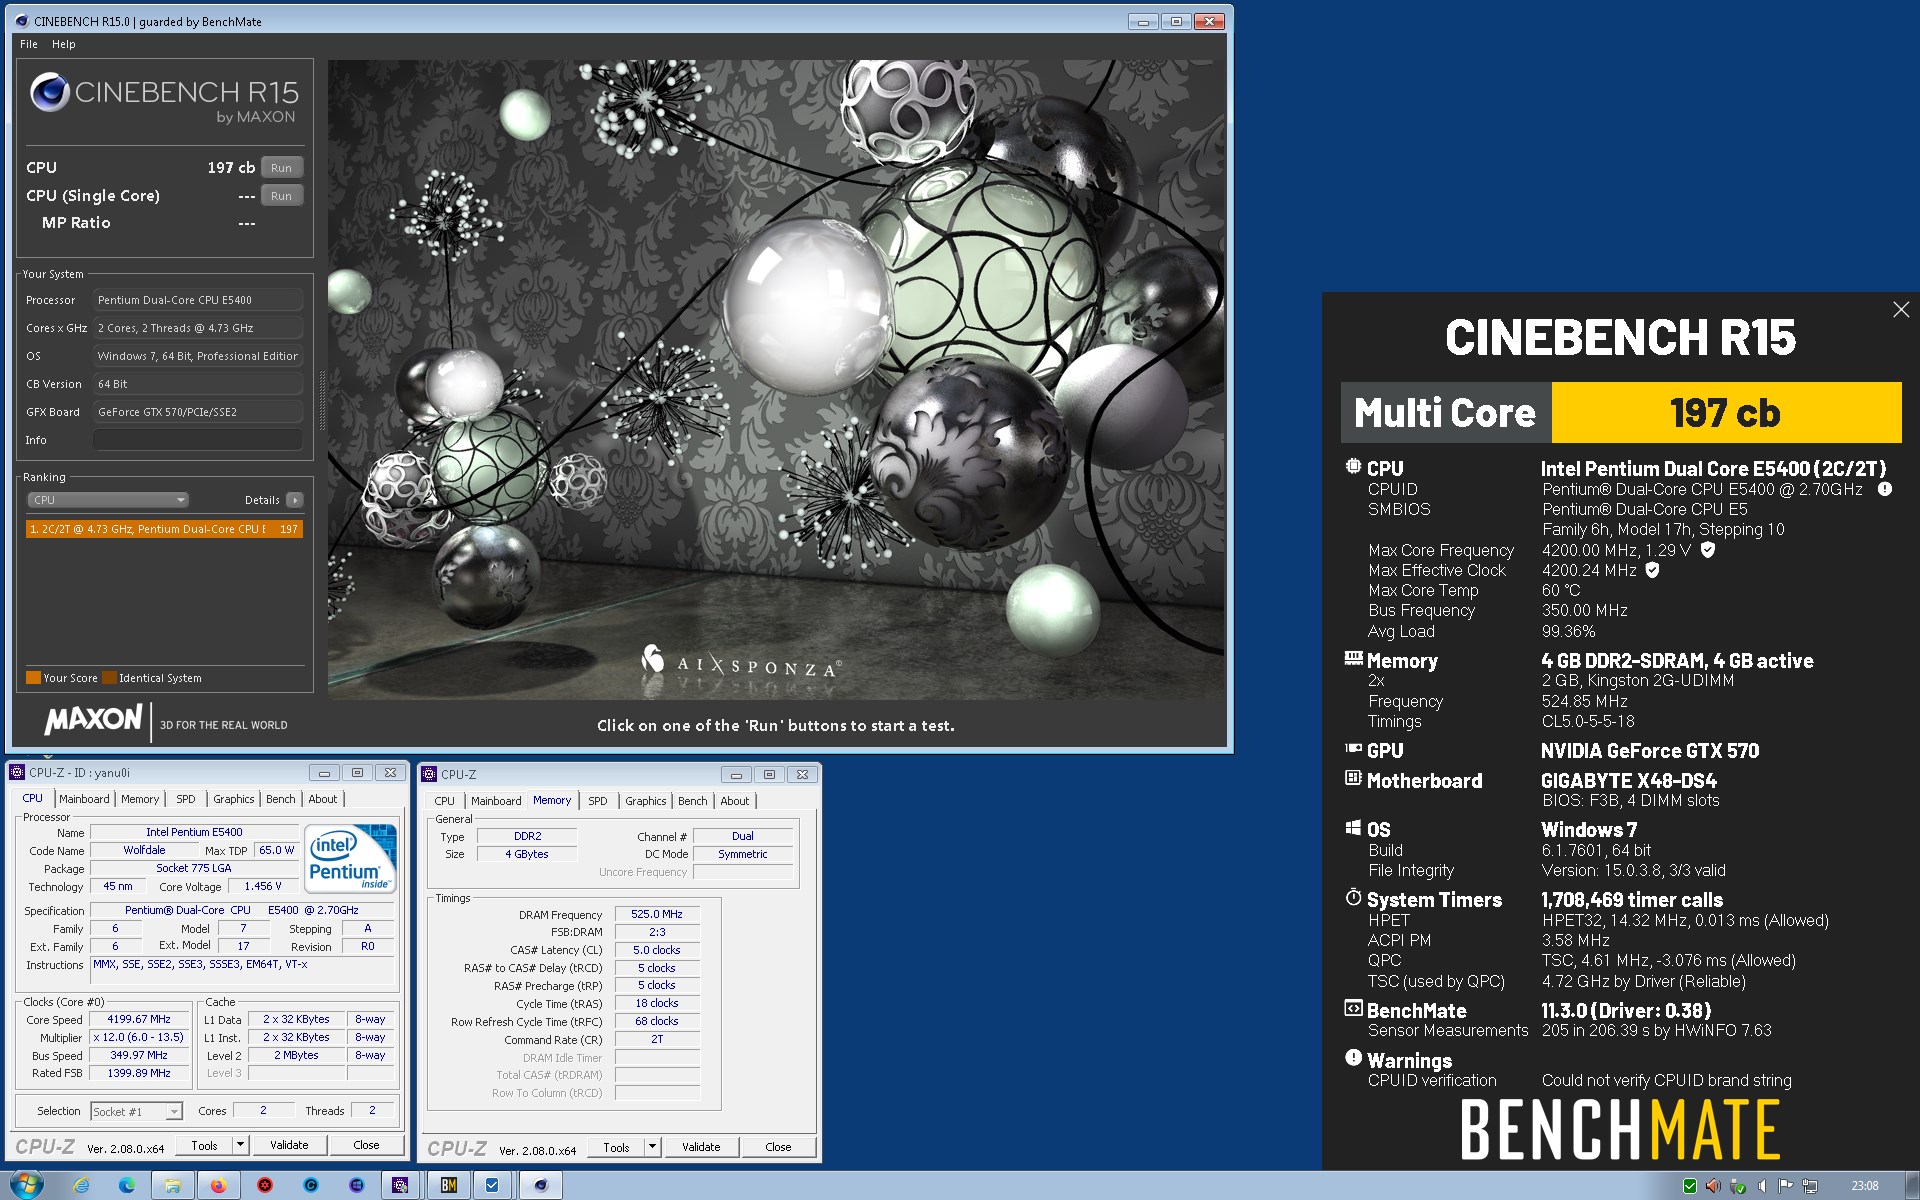The height and width of the screenshot is (1200, 1920).
Task: Open Bench tab in CPU-Z yanu0i window
Action: click(281, 799)
